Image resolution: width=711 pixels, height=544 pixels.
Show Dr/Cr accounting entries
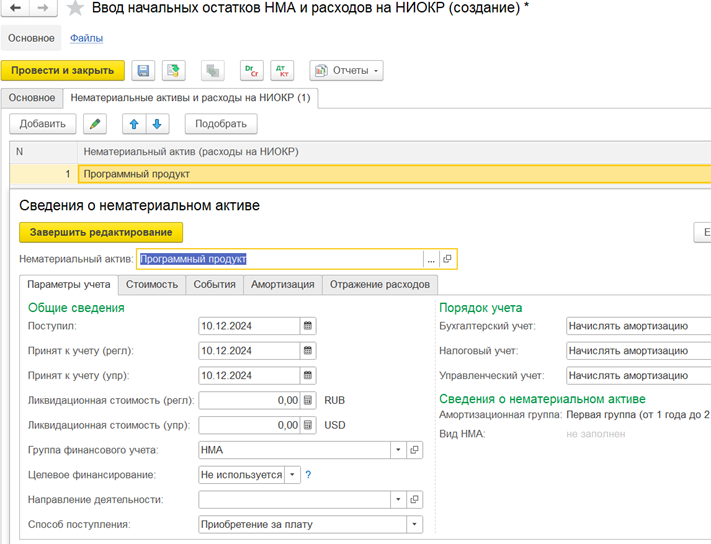[x=252, y=71]
